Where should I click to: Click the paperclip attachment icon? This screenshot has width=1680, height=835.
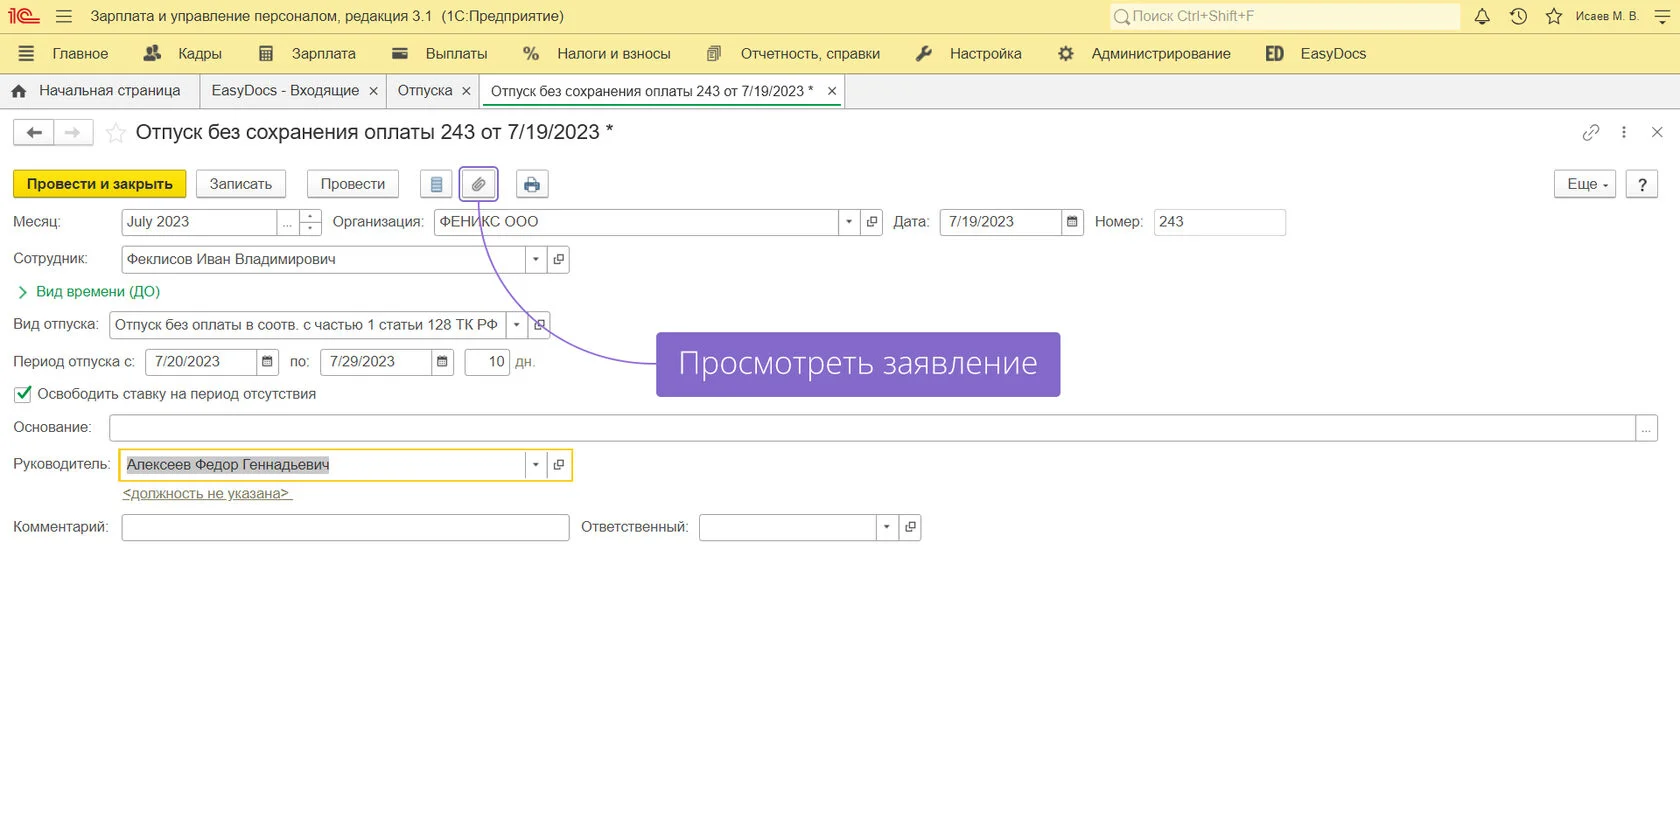pos(478,184)
